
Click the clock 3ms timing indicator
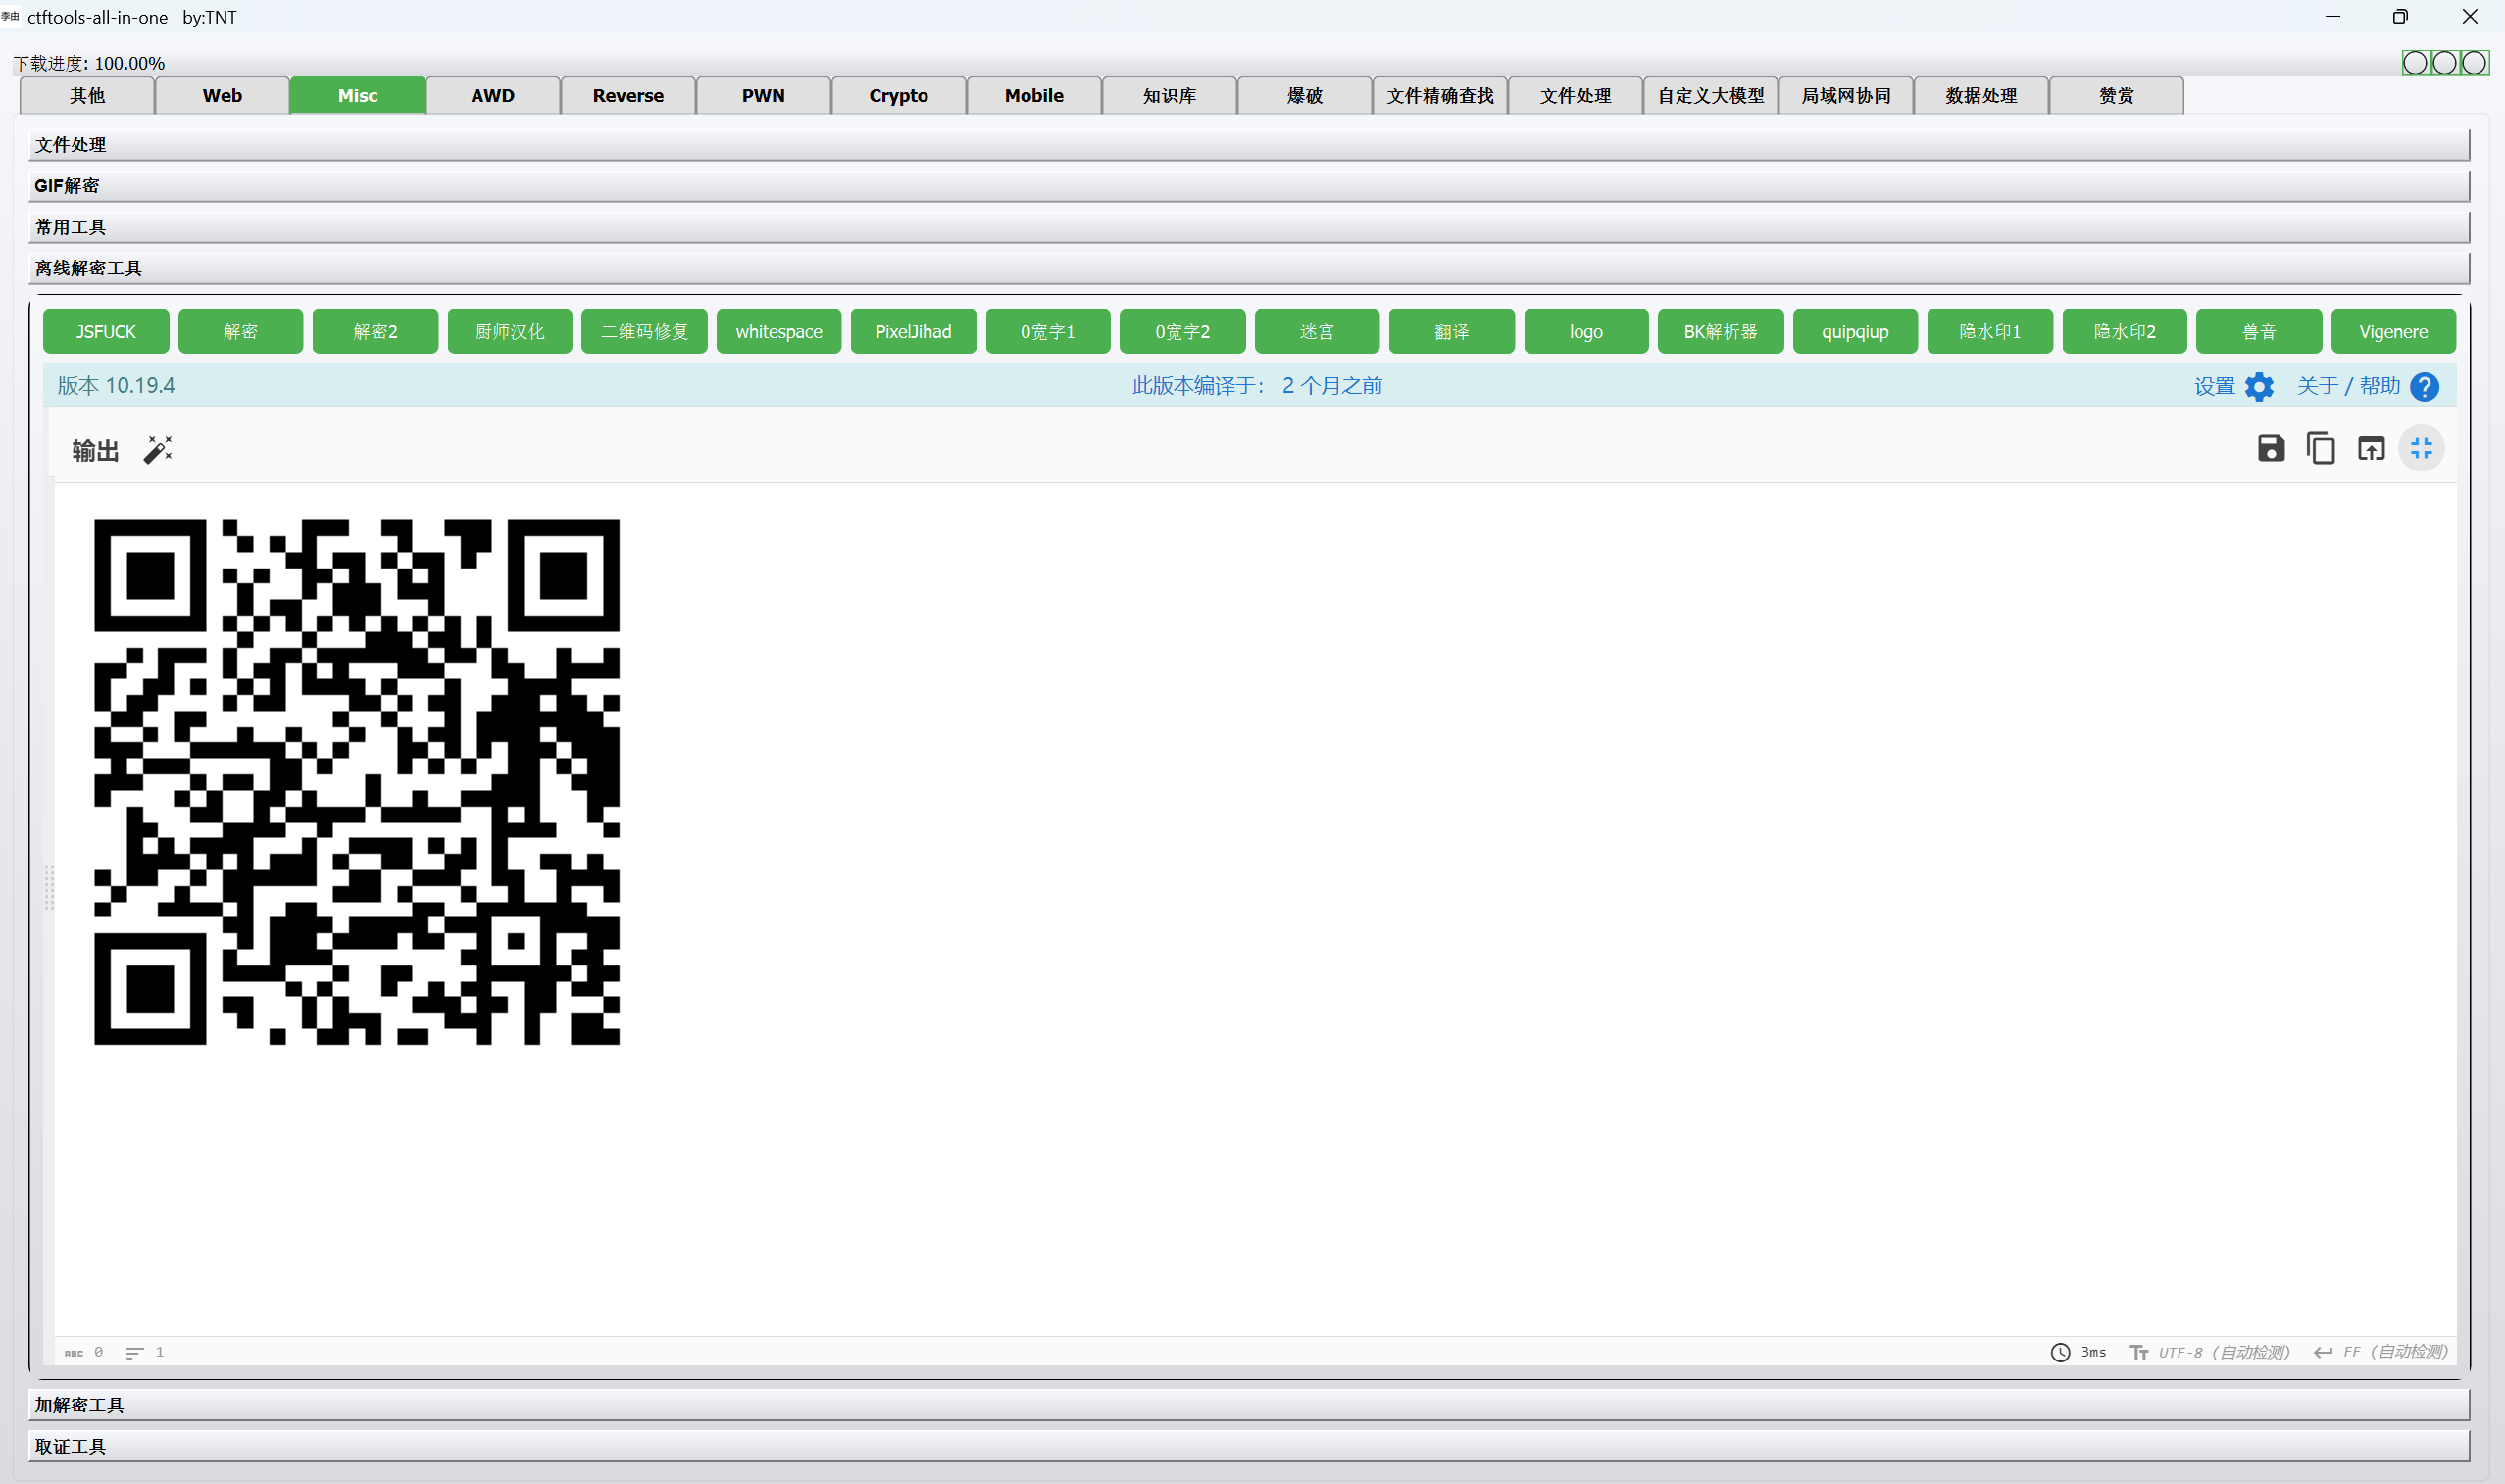[2078, 1352]
